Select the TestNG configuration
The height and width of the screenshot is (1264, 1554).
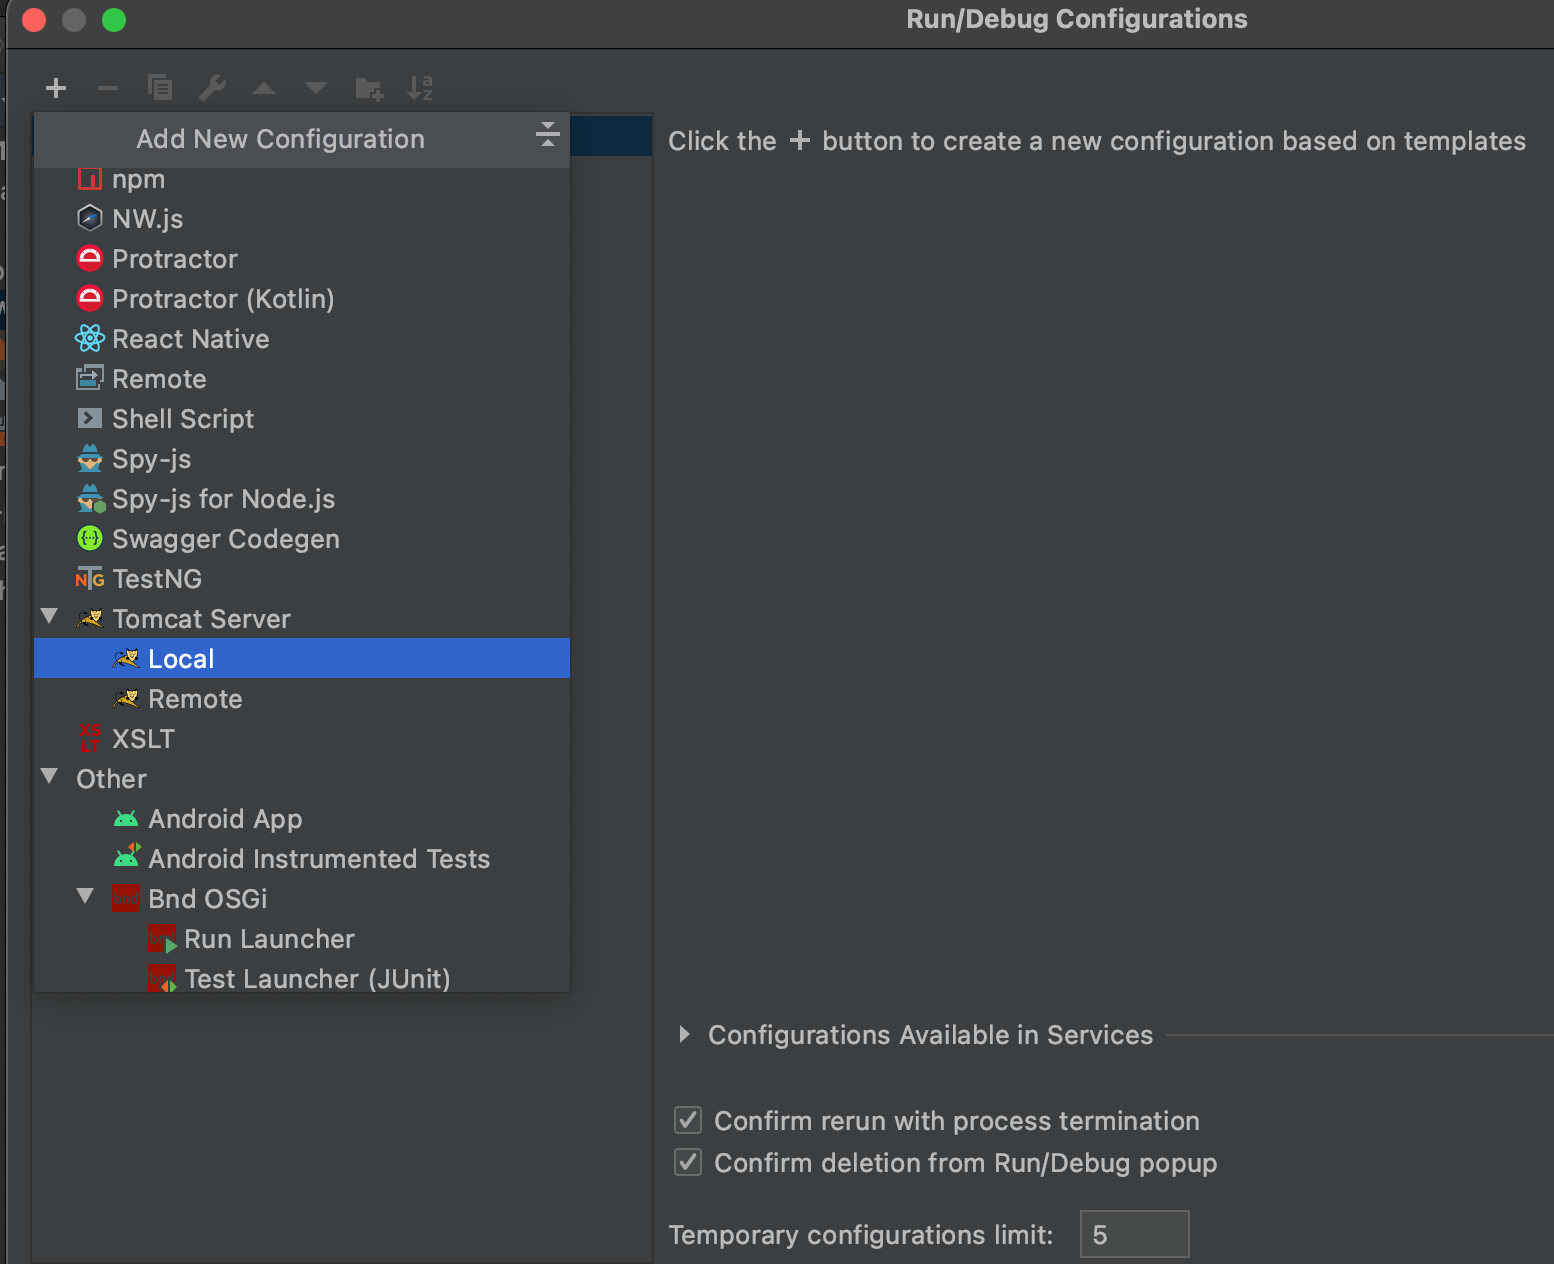302,578
